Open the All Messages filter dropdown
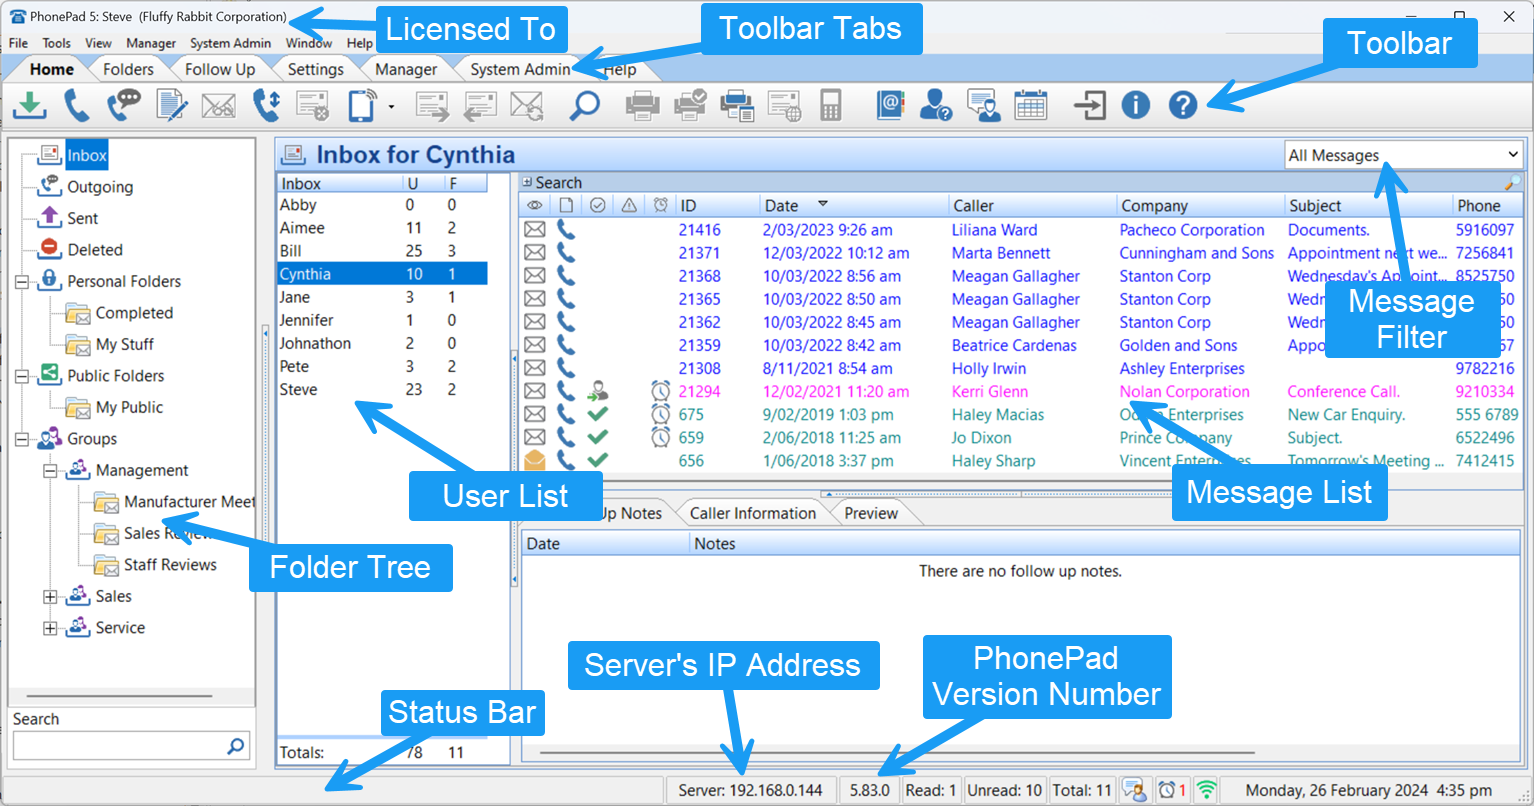The image size is (1534, 806). pyautogui.click(x=1512, y=155)
